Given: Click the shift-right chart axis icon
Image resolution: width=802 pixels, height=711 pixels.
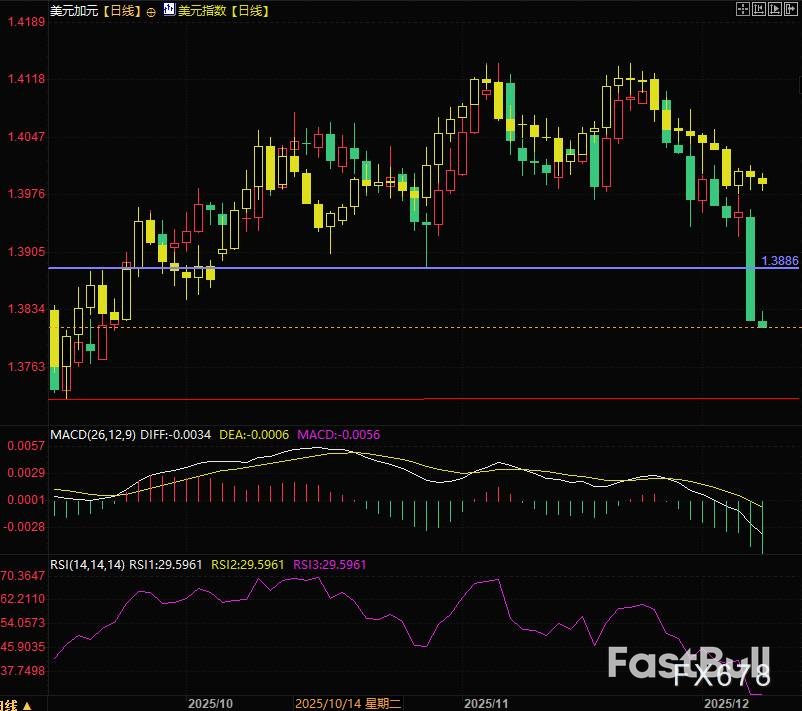Looking at the screenshot, I should coord(790,9).
